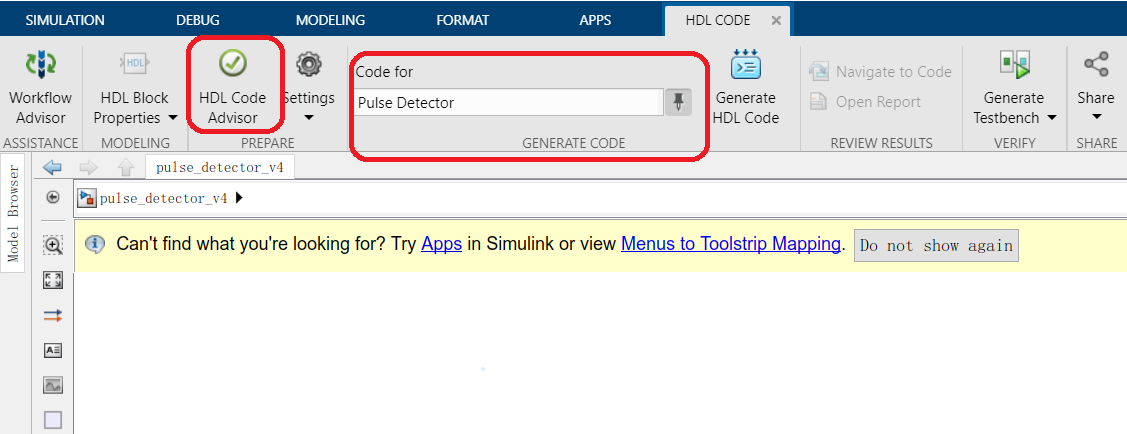Switch to the APPS tab
Viewport: 1127px width, 434px height.
[x=595, y=20]
